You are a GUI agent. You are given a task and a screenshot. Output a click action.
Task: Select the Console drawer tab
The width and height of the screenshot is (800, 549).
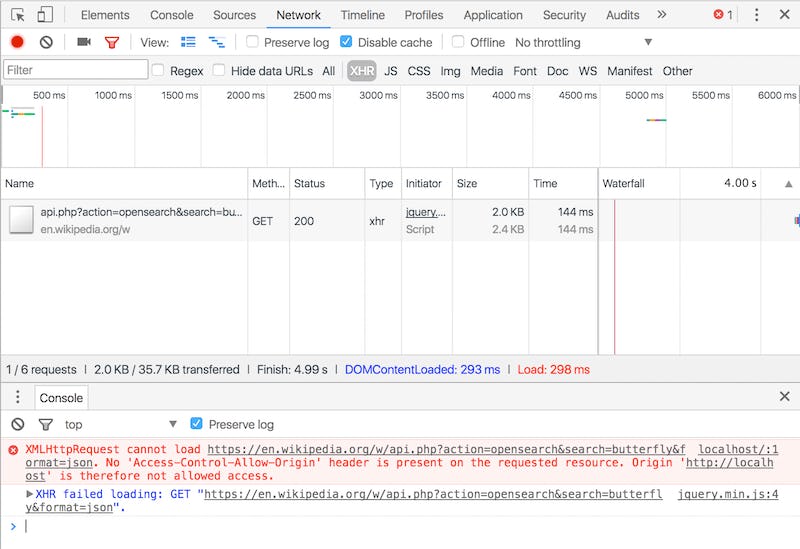[x=61, y=397]
